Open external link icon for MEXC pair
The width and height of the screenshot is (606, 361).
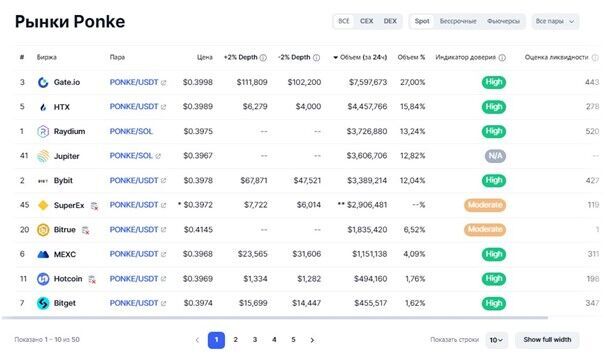[x=163, y=254]
